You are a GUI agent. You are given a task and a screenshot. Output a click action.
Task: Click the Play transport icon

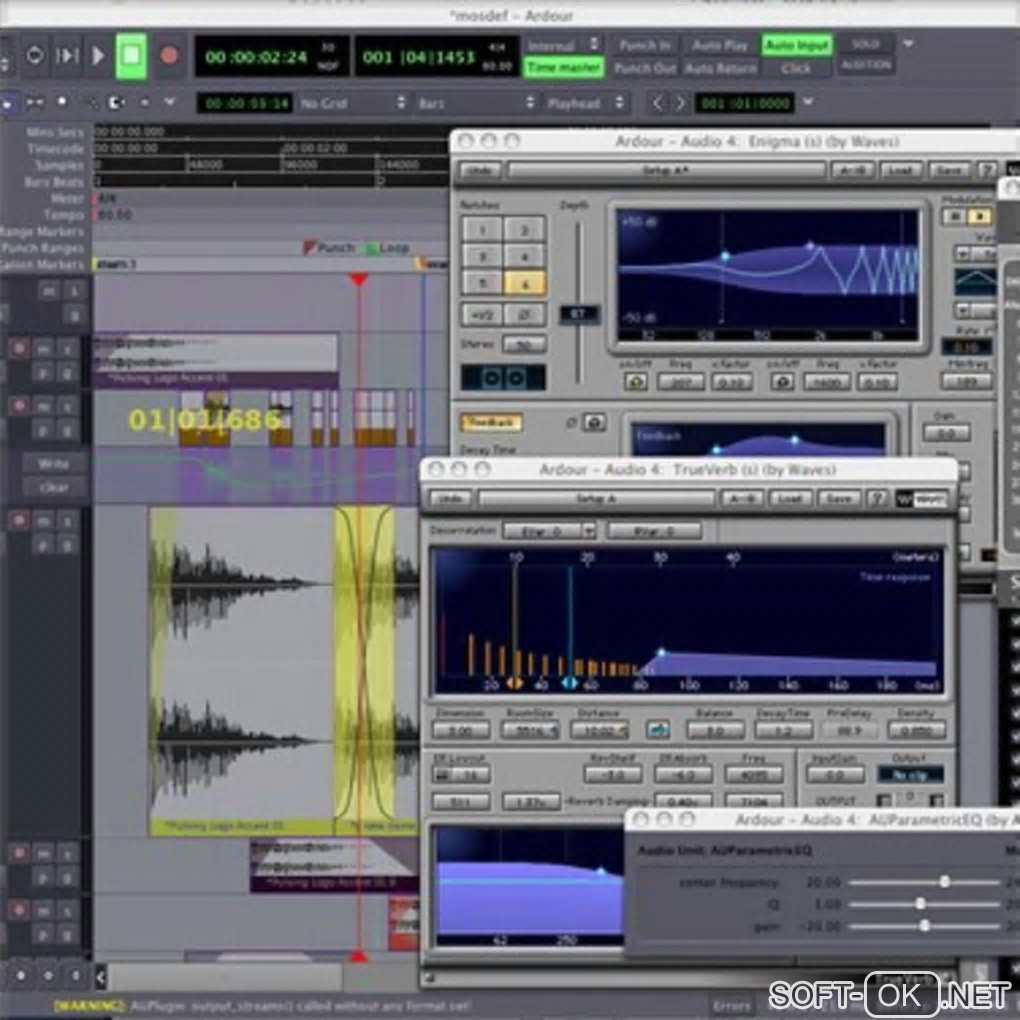98,56
